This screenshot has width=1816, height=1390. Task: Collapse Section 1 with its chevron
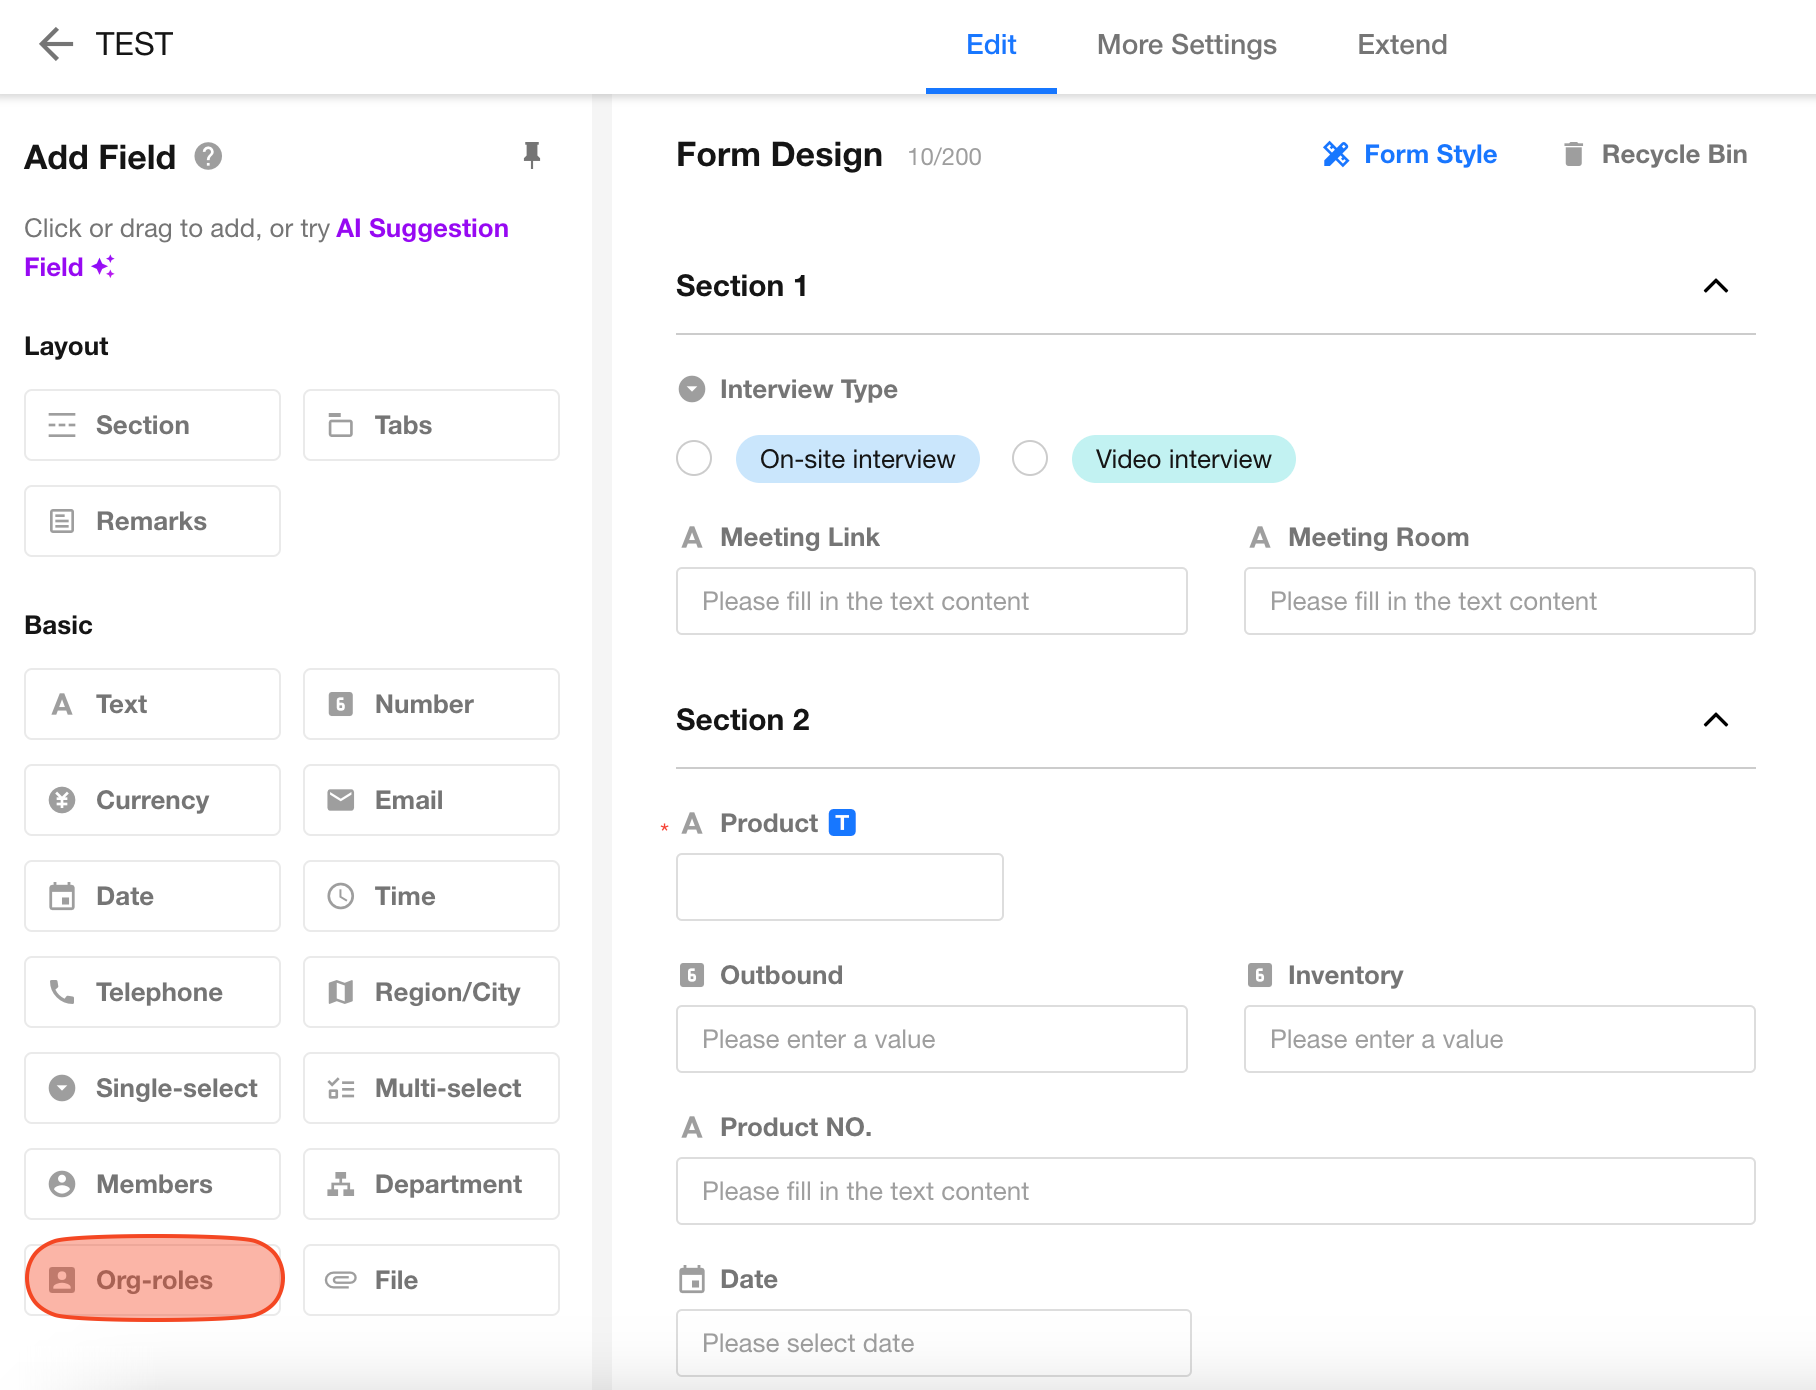pos(1715,286)
